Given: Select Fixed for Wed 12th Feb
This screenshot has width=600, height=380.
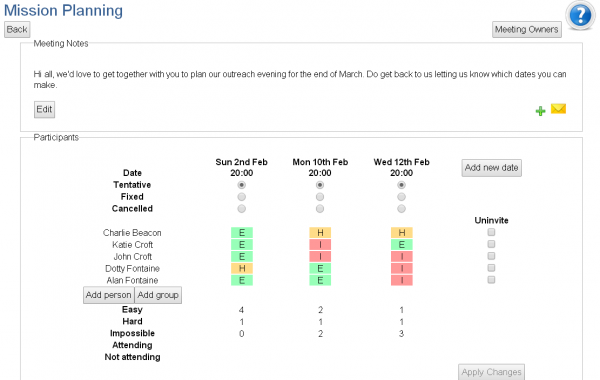Looking at the screenshot, I should (401, 197).
